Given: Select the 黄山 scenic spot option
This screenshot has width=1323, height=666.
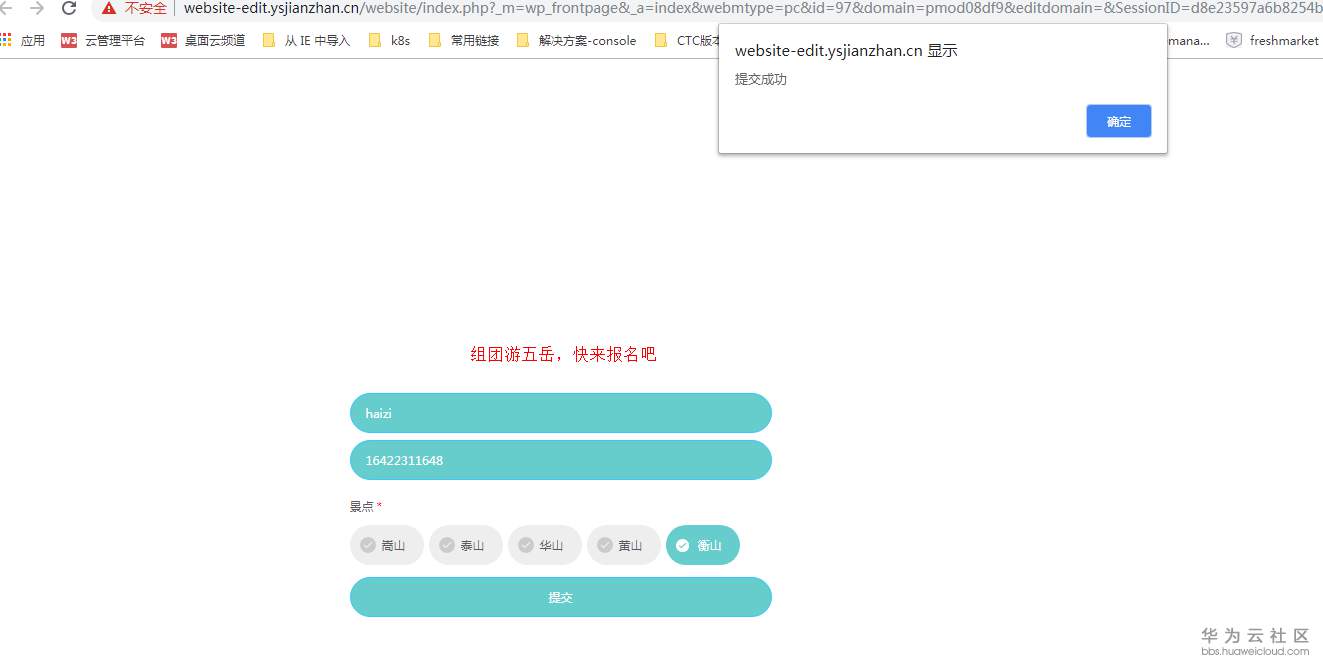Looking at the screenshot, I should pos(623,545).
